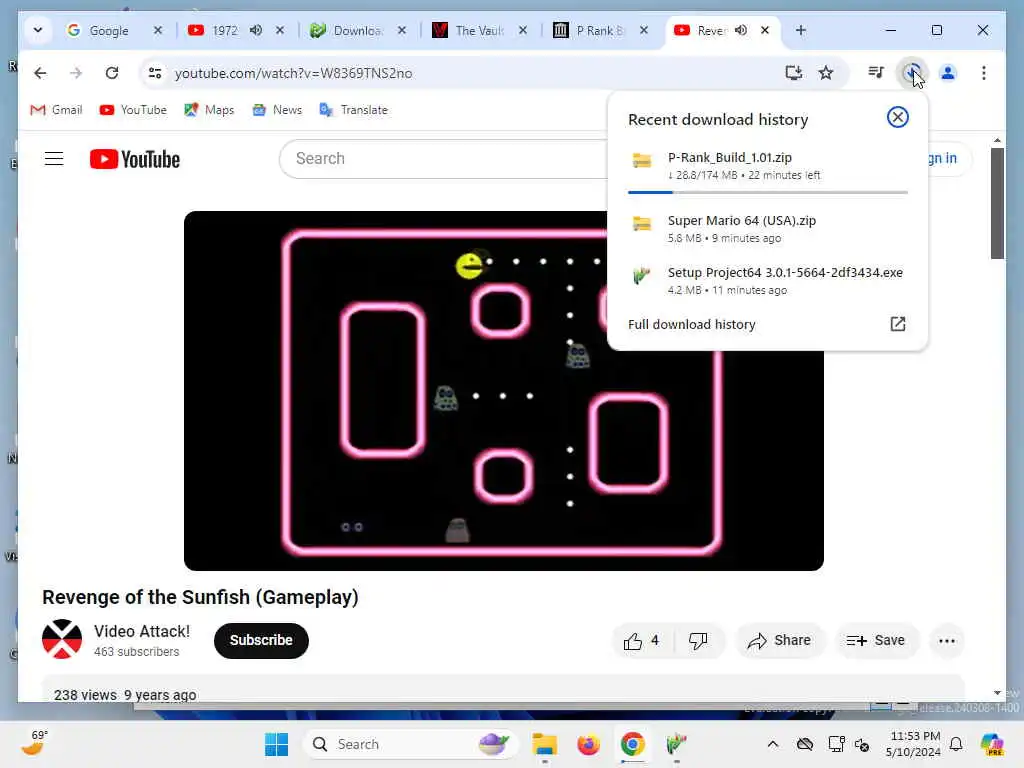1024x768 pixels.
Task: Open Setup Project64 exe download entry
Action: coord(767,281)
